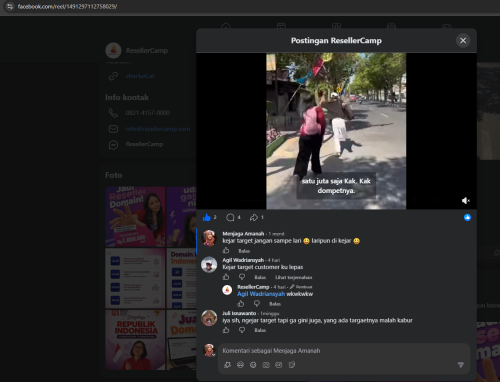
Task: Click the leftmost icon in the comment box toolbar
Action: tap(227, 365)
